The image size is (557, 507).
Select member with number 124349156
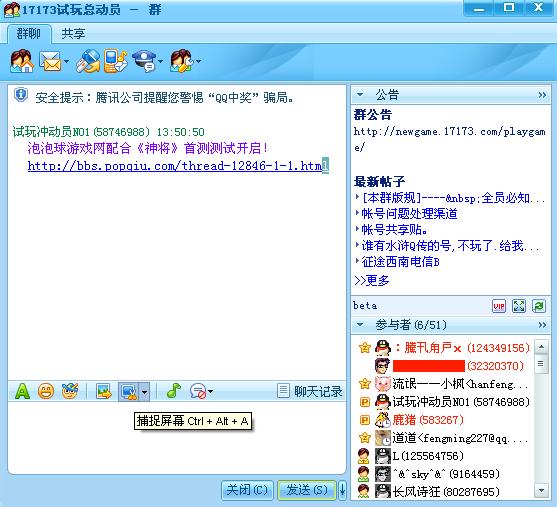(444, 347)
